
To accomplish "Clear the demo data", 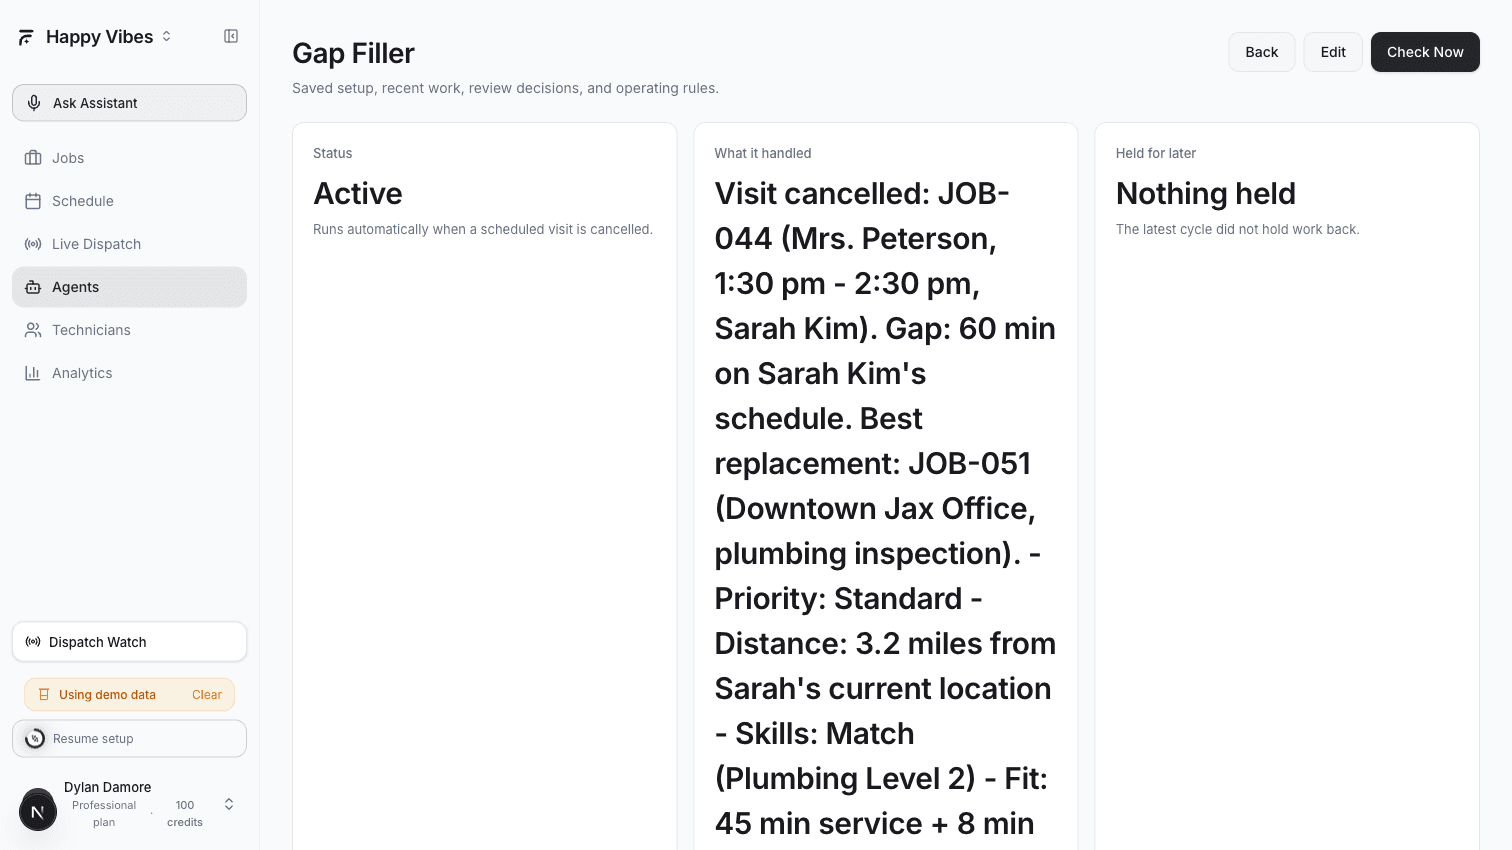I will pos(207,694).
